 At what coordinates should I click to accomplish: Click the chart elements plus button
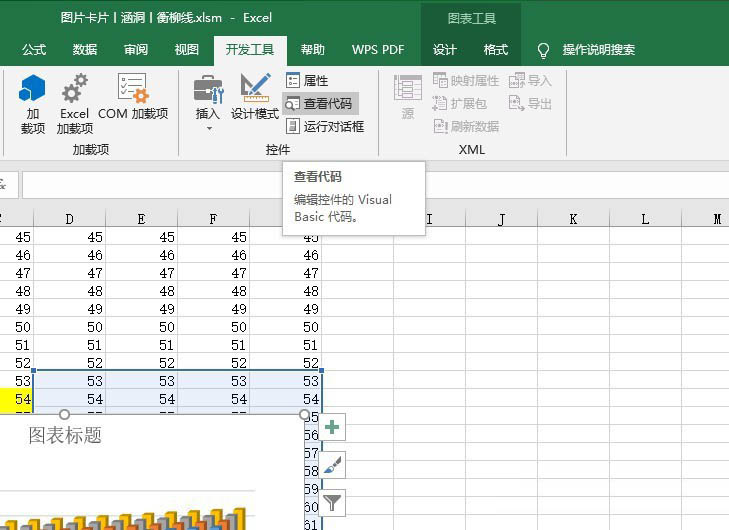pos(332,427)
